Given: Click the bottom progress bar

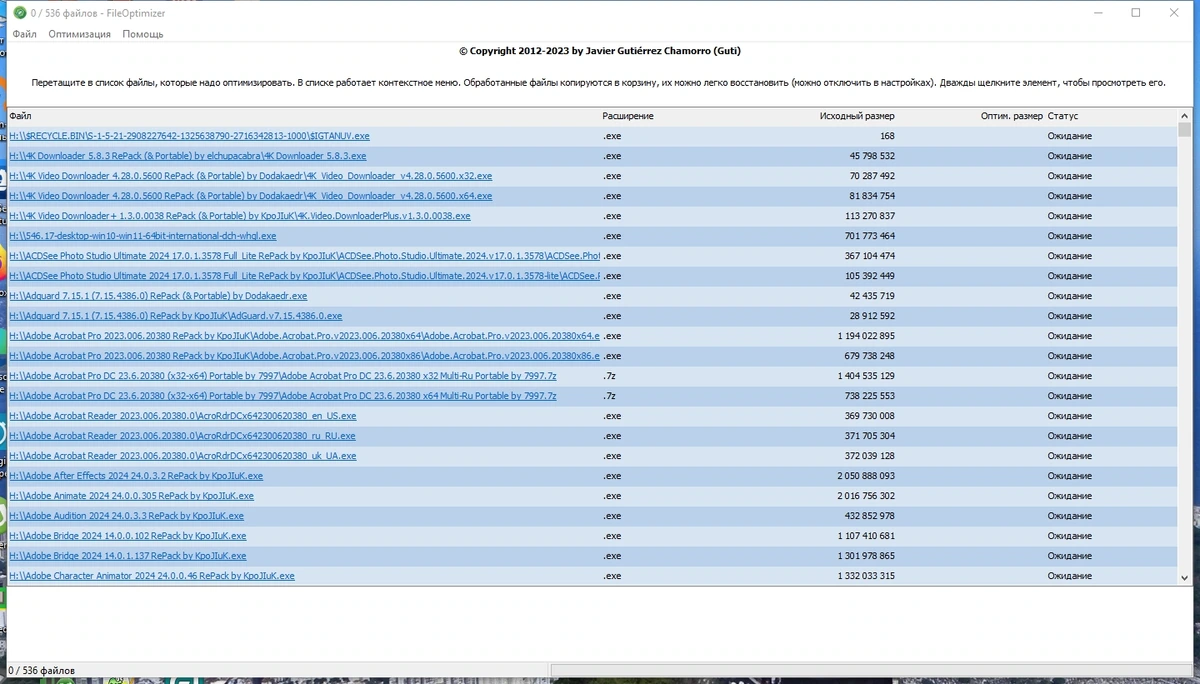Looking at the screenshot, I should (x=872, y=670).
